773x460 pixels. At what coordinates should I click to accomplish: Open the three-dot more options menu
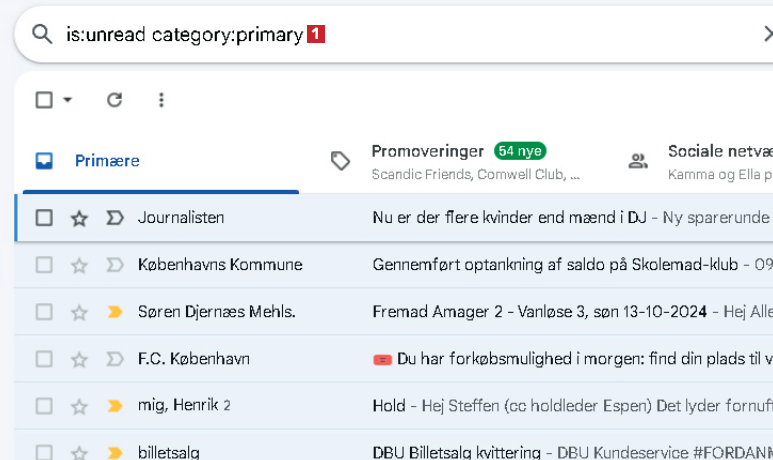click(161, 100)
